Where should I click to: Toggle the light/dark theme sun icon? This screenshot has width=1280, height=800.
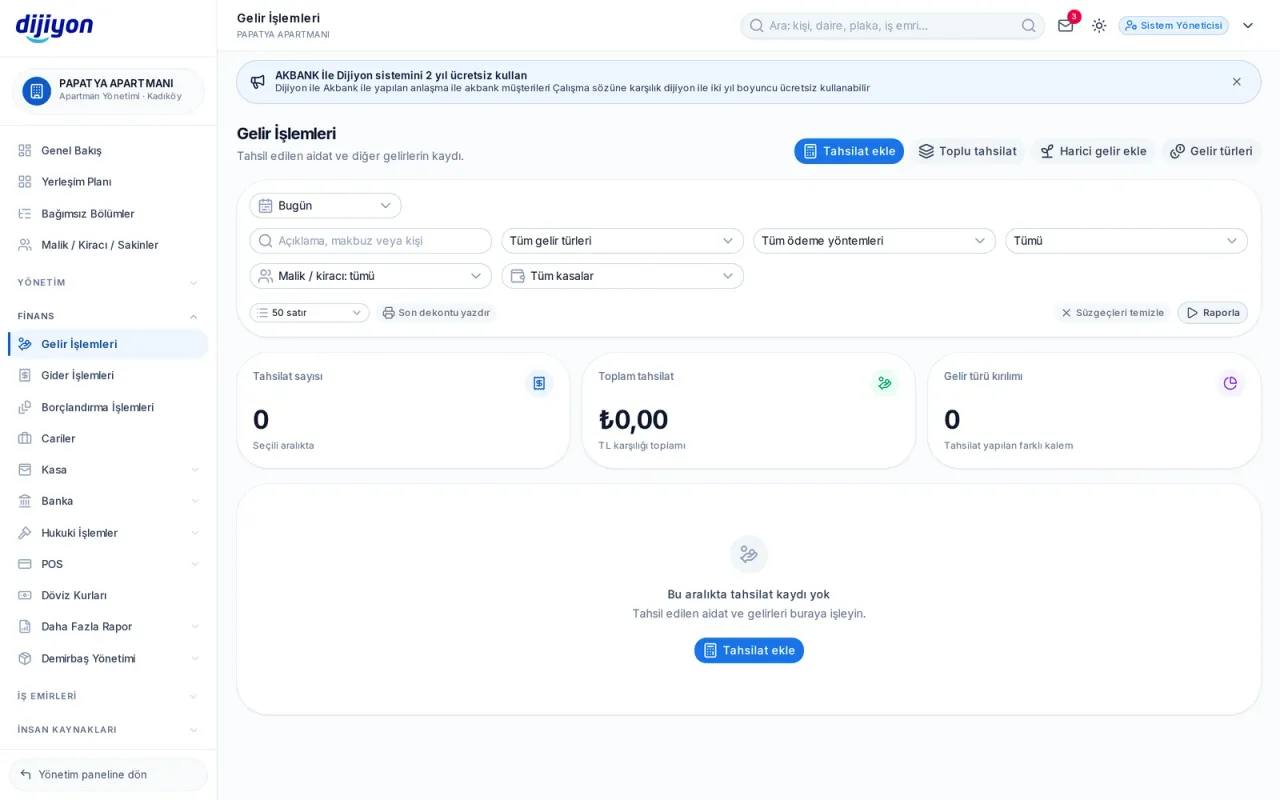coord(1099,25)
